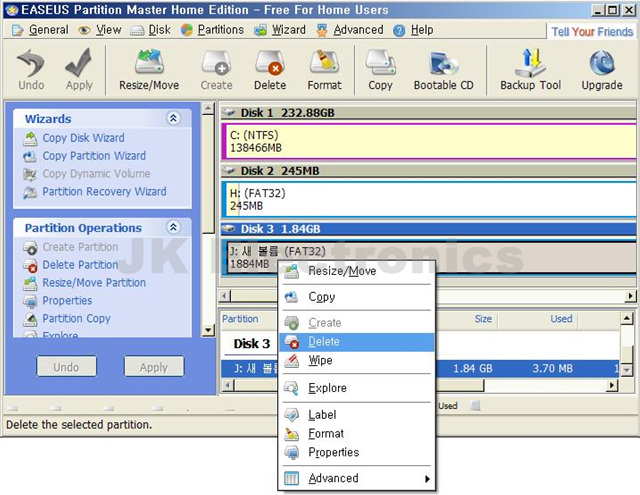640x495 pixels.
Task: Choose Create in context menu
Action: (357, 323)
